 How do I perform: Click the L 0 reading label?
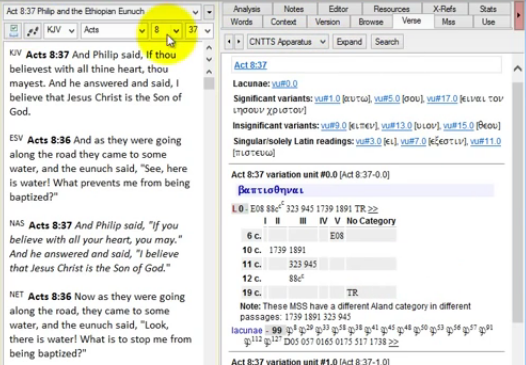[x=240, y=209]
